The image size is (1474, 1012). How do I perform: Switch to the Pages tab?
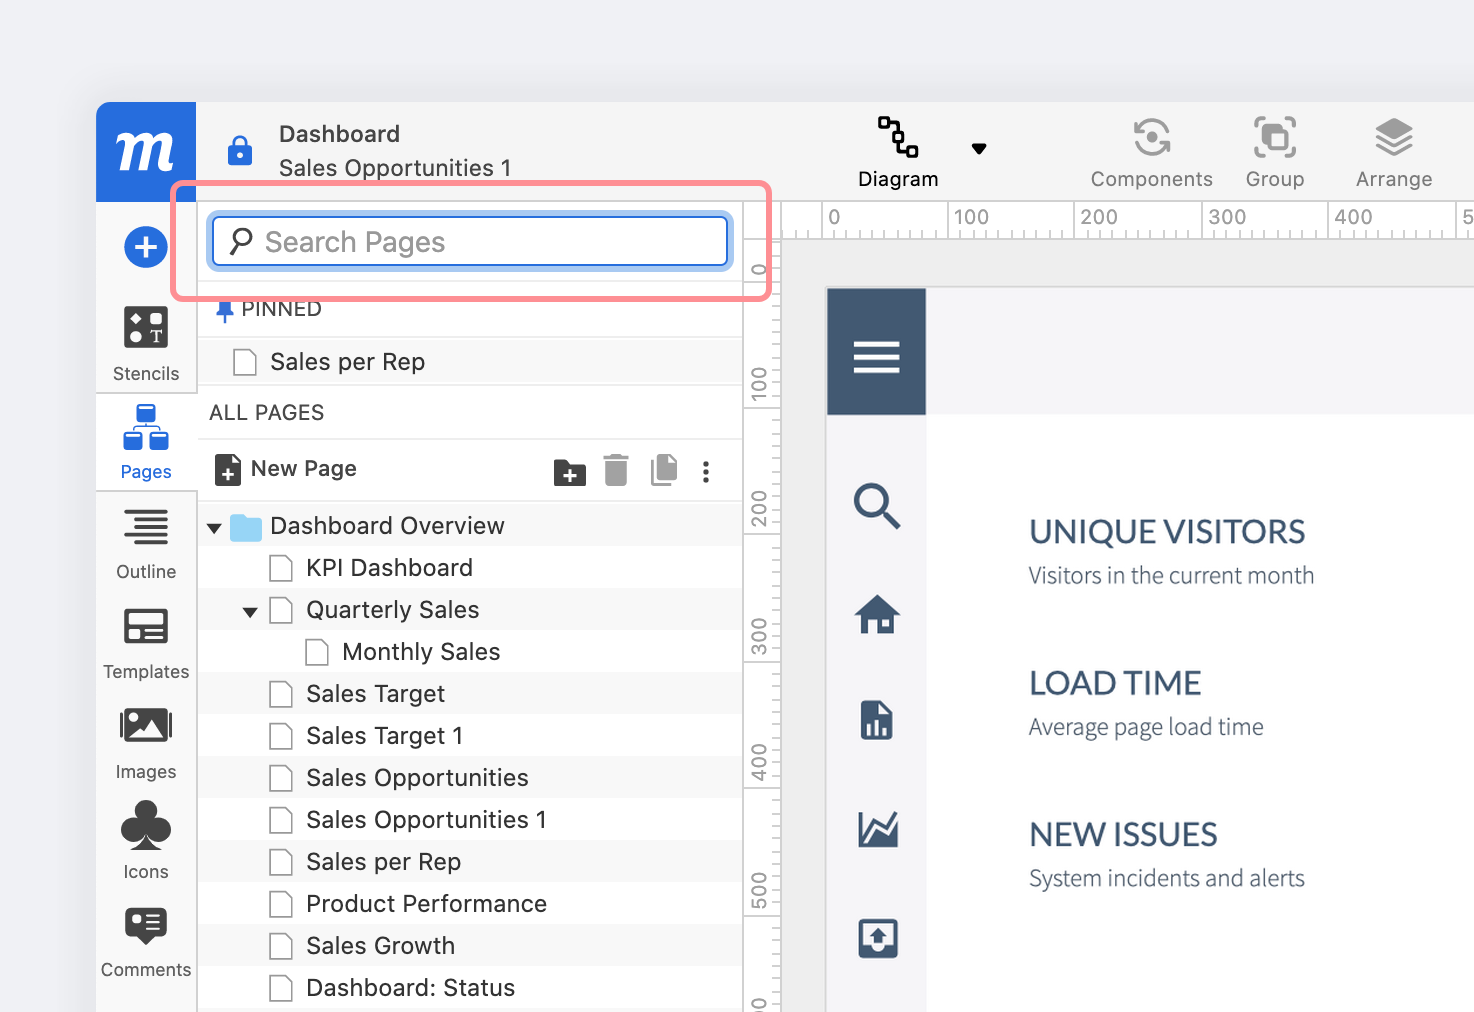click(146, 443)
